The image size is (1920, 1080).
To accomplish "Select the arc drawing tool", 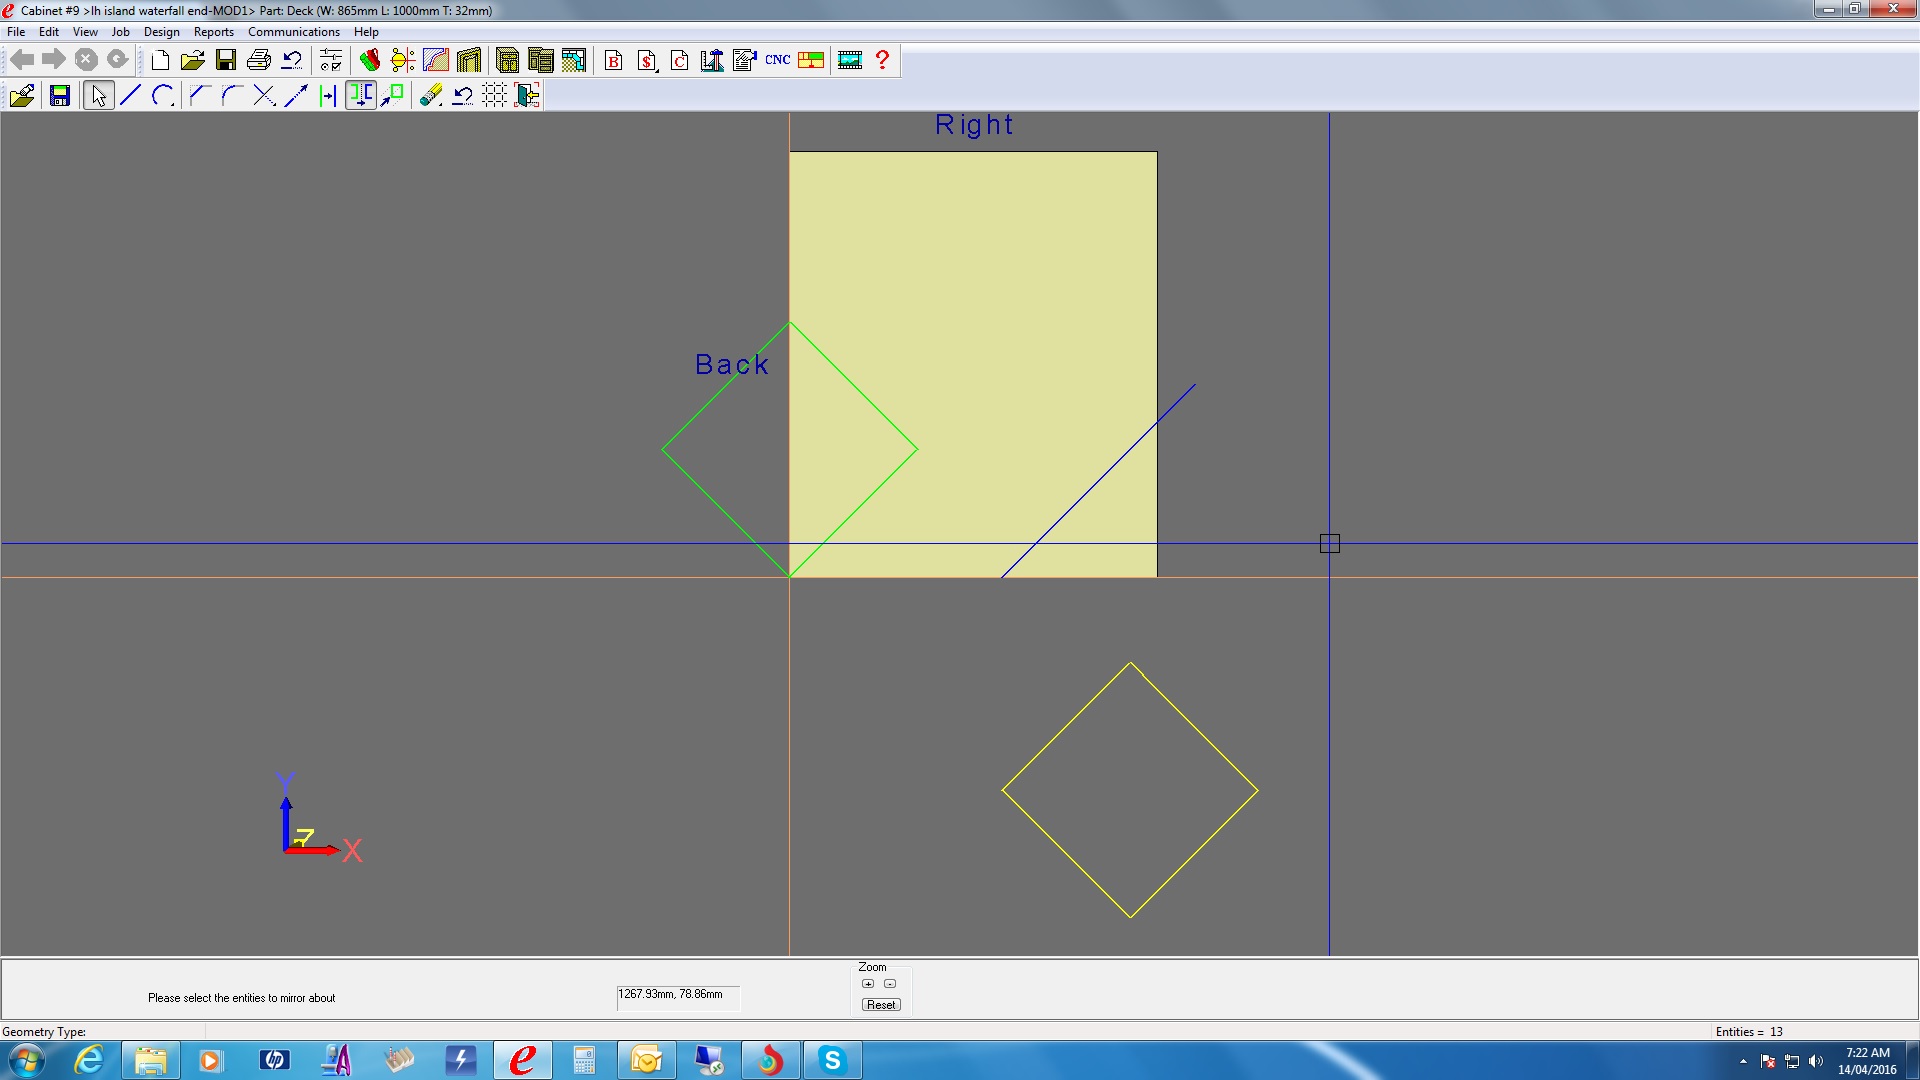I will [x=162, y=95].
